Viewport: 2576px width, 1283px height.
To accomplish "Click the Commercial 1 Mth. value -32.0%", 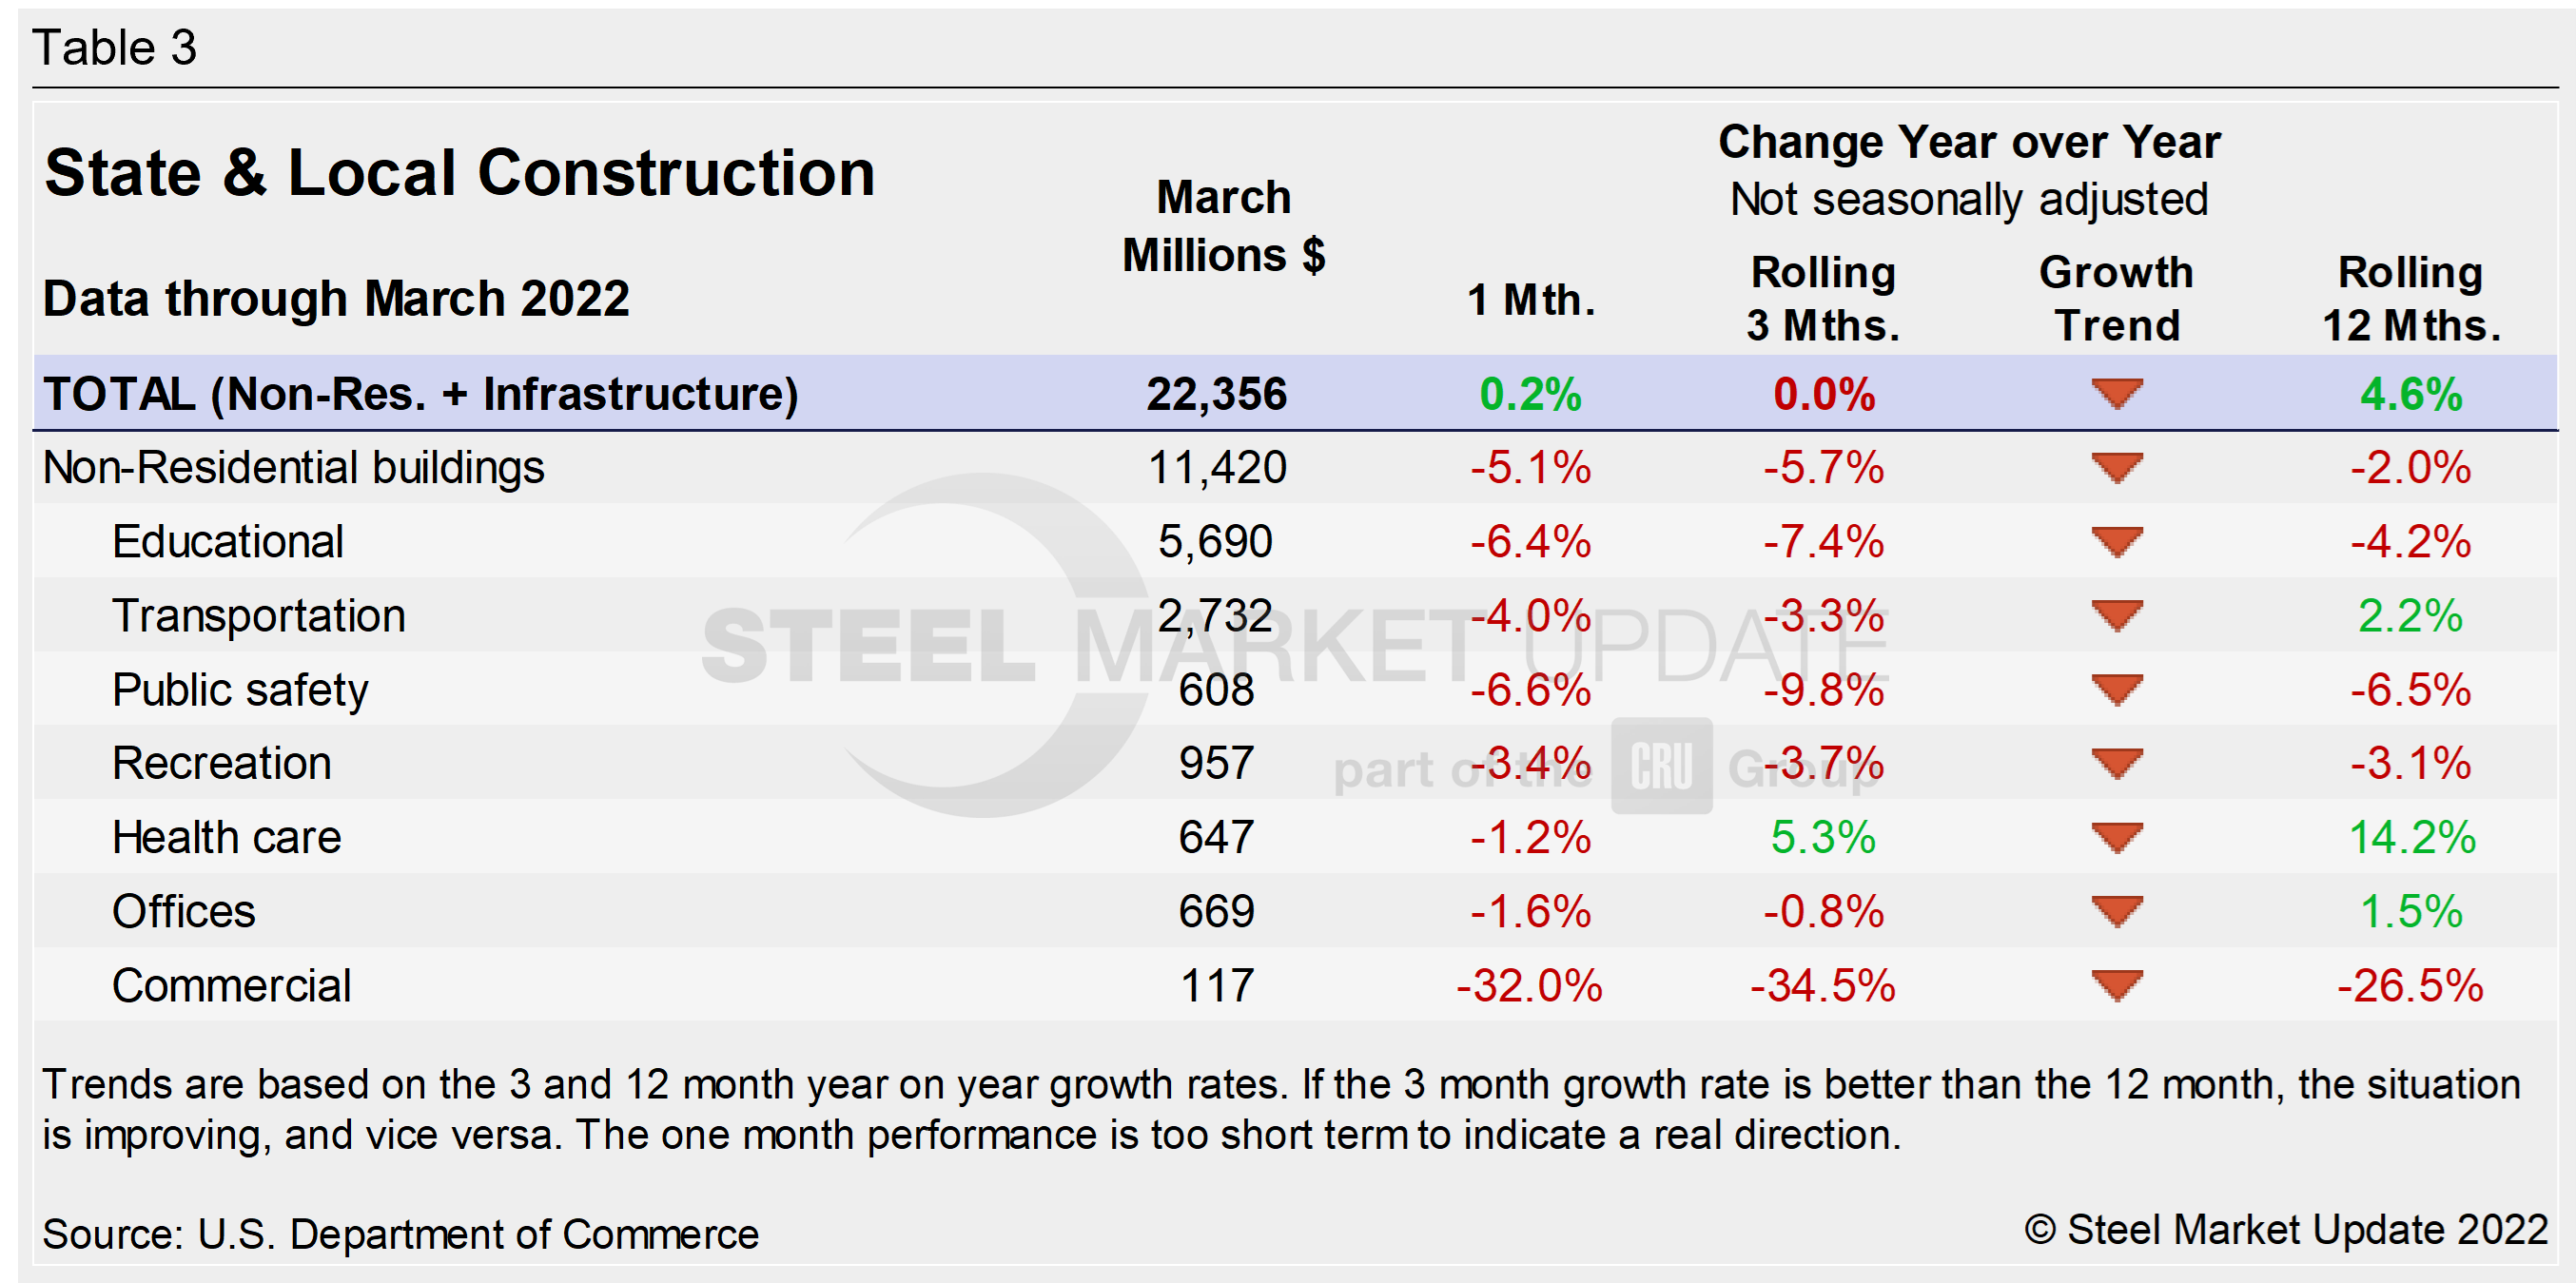I will (1529, 985).
